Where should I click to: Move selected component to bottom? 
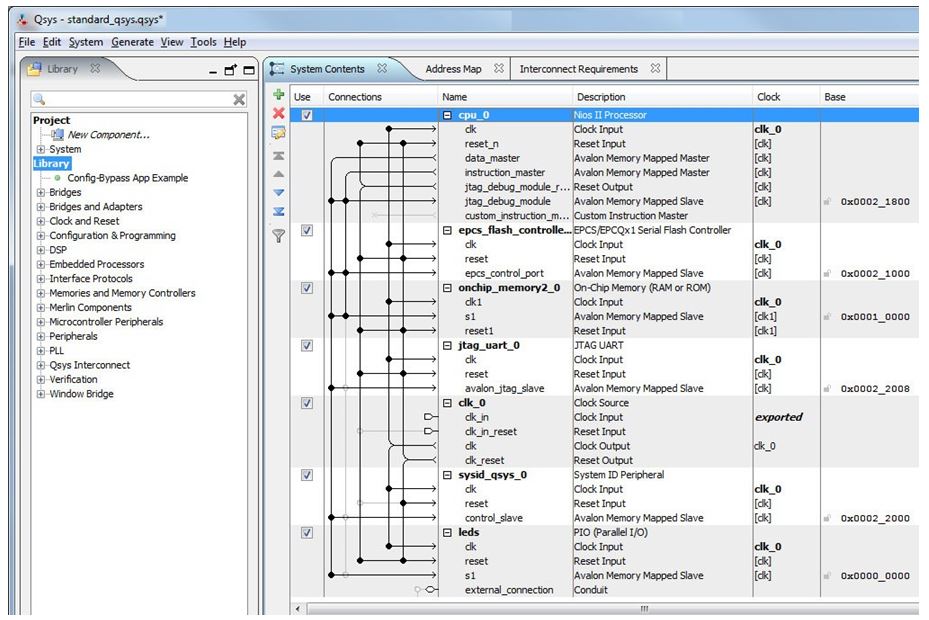[279, 211]
